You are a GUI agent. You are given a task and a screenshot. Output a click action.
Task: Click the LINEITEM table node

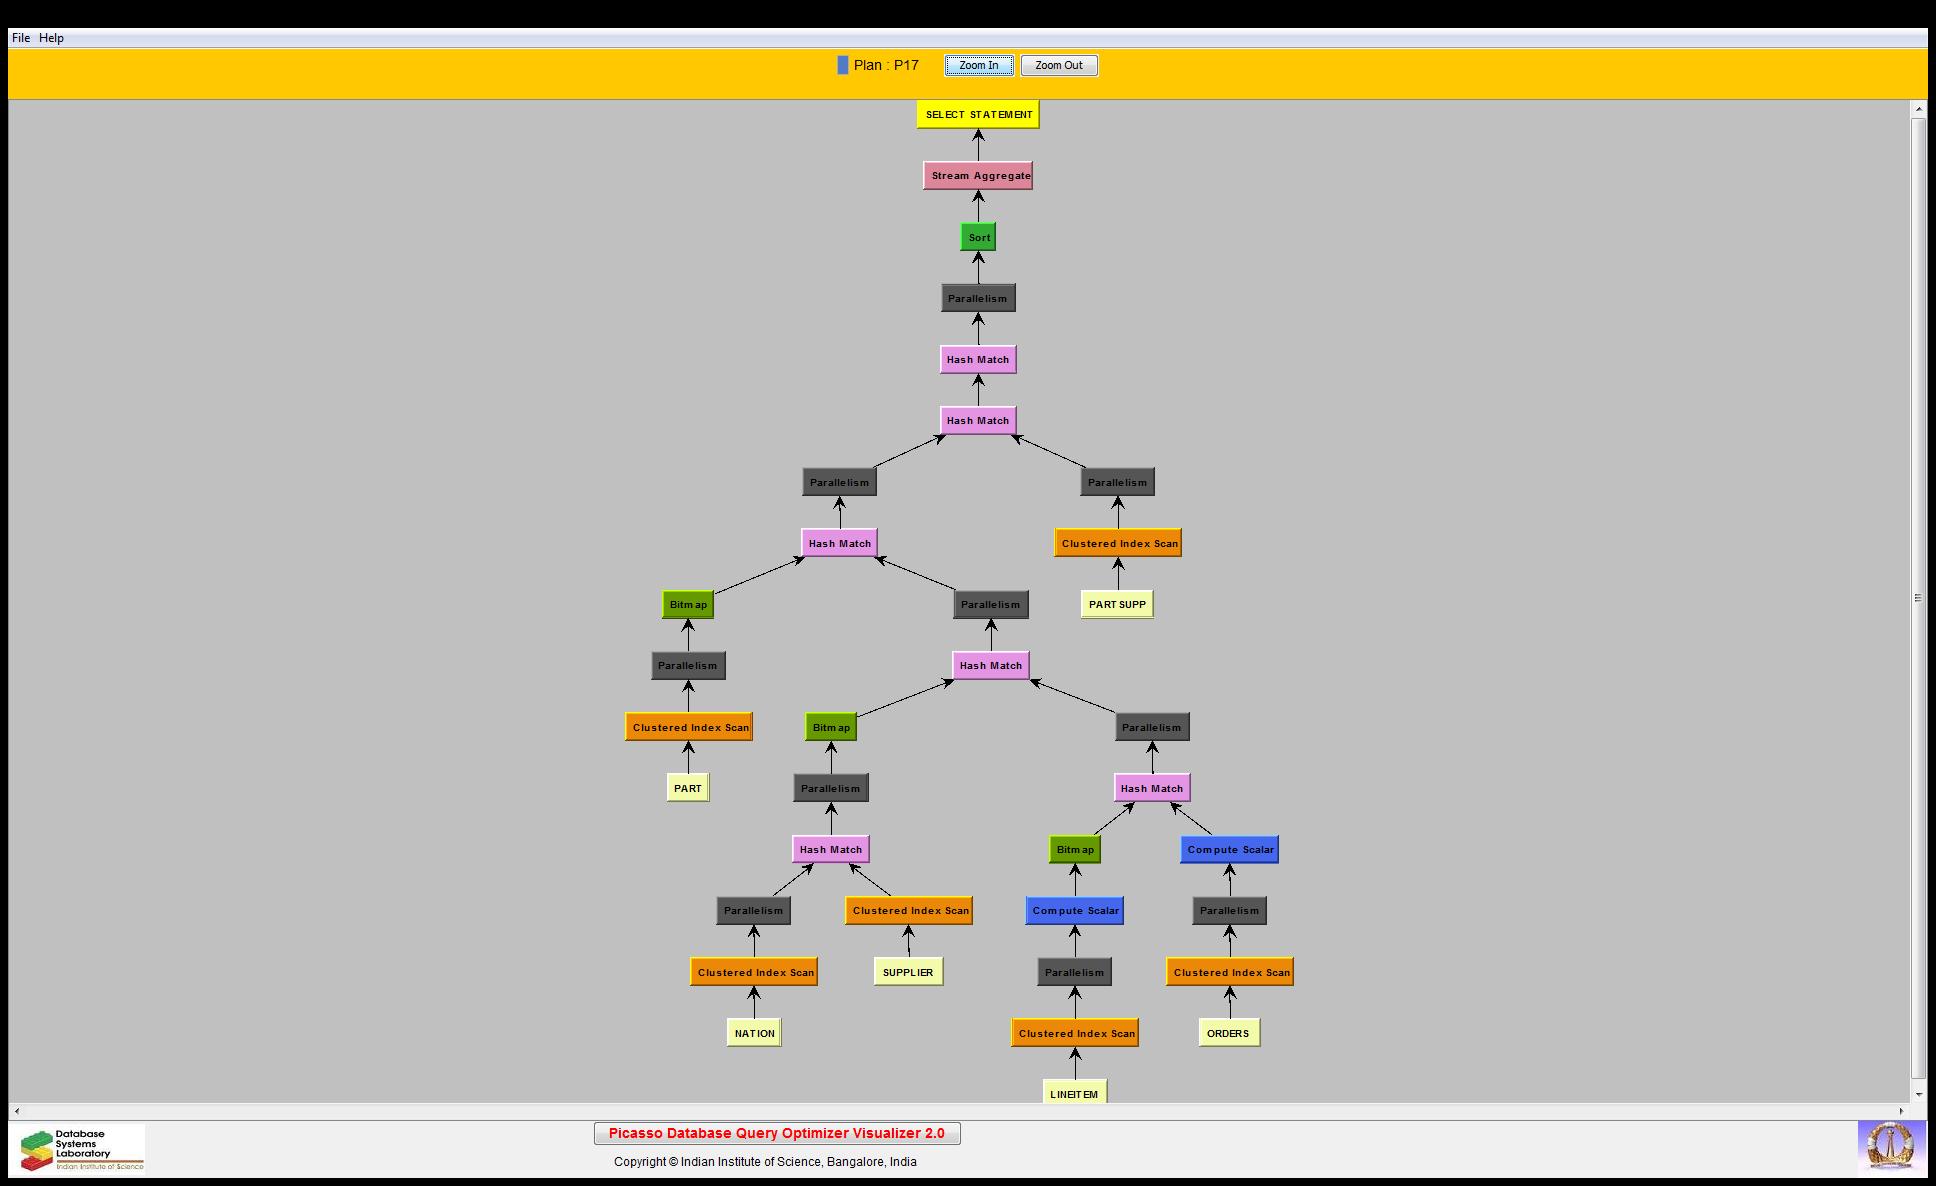(x=1074, y=1093)
